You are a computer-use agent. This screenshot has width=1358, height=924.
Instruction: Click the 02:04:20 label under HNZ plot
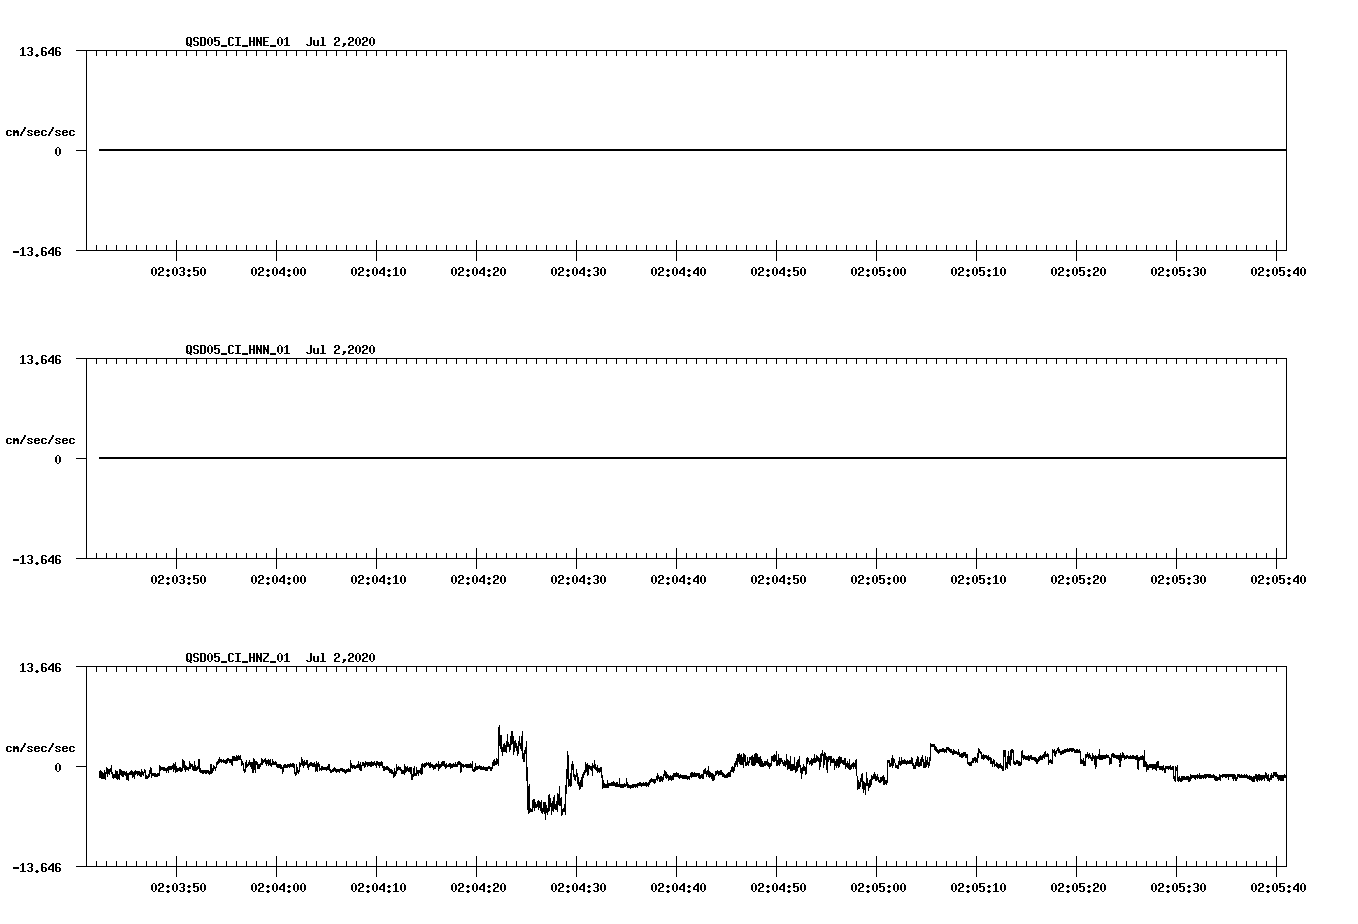(x=478, y=888)
